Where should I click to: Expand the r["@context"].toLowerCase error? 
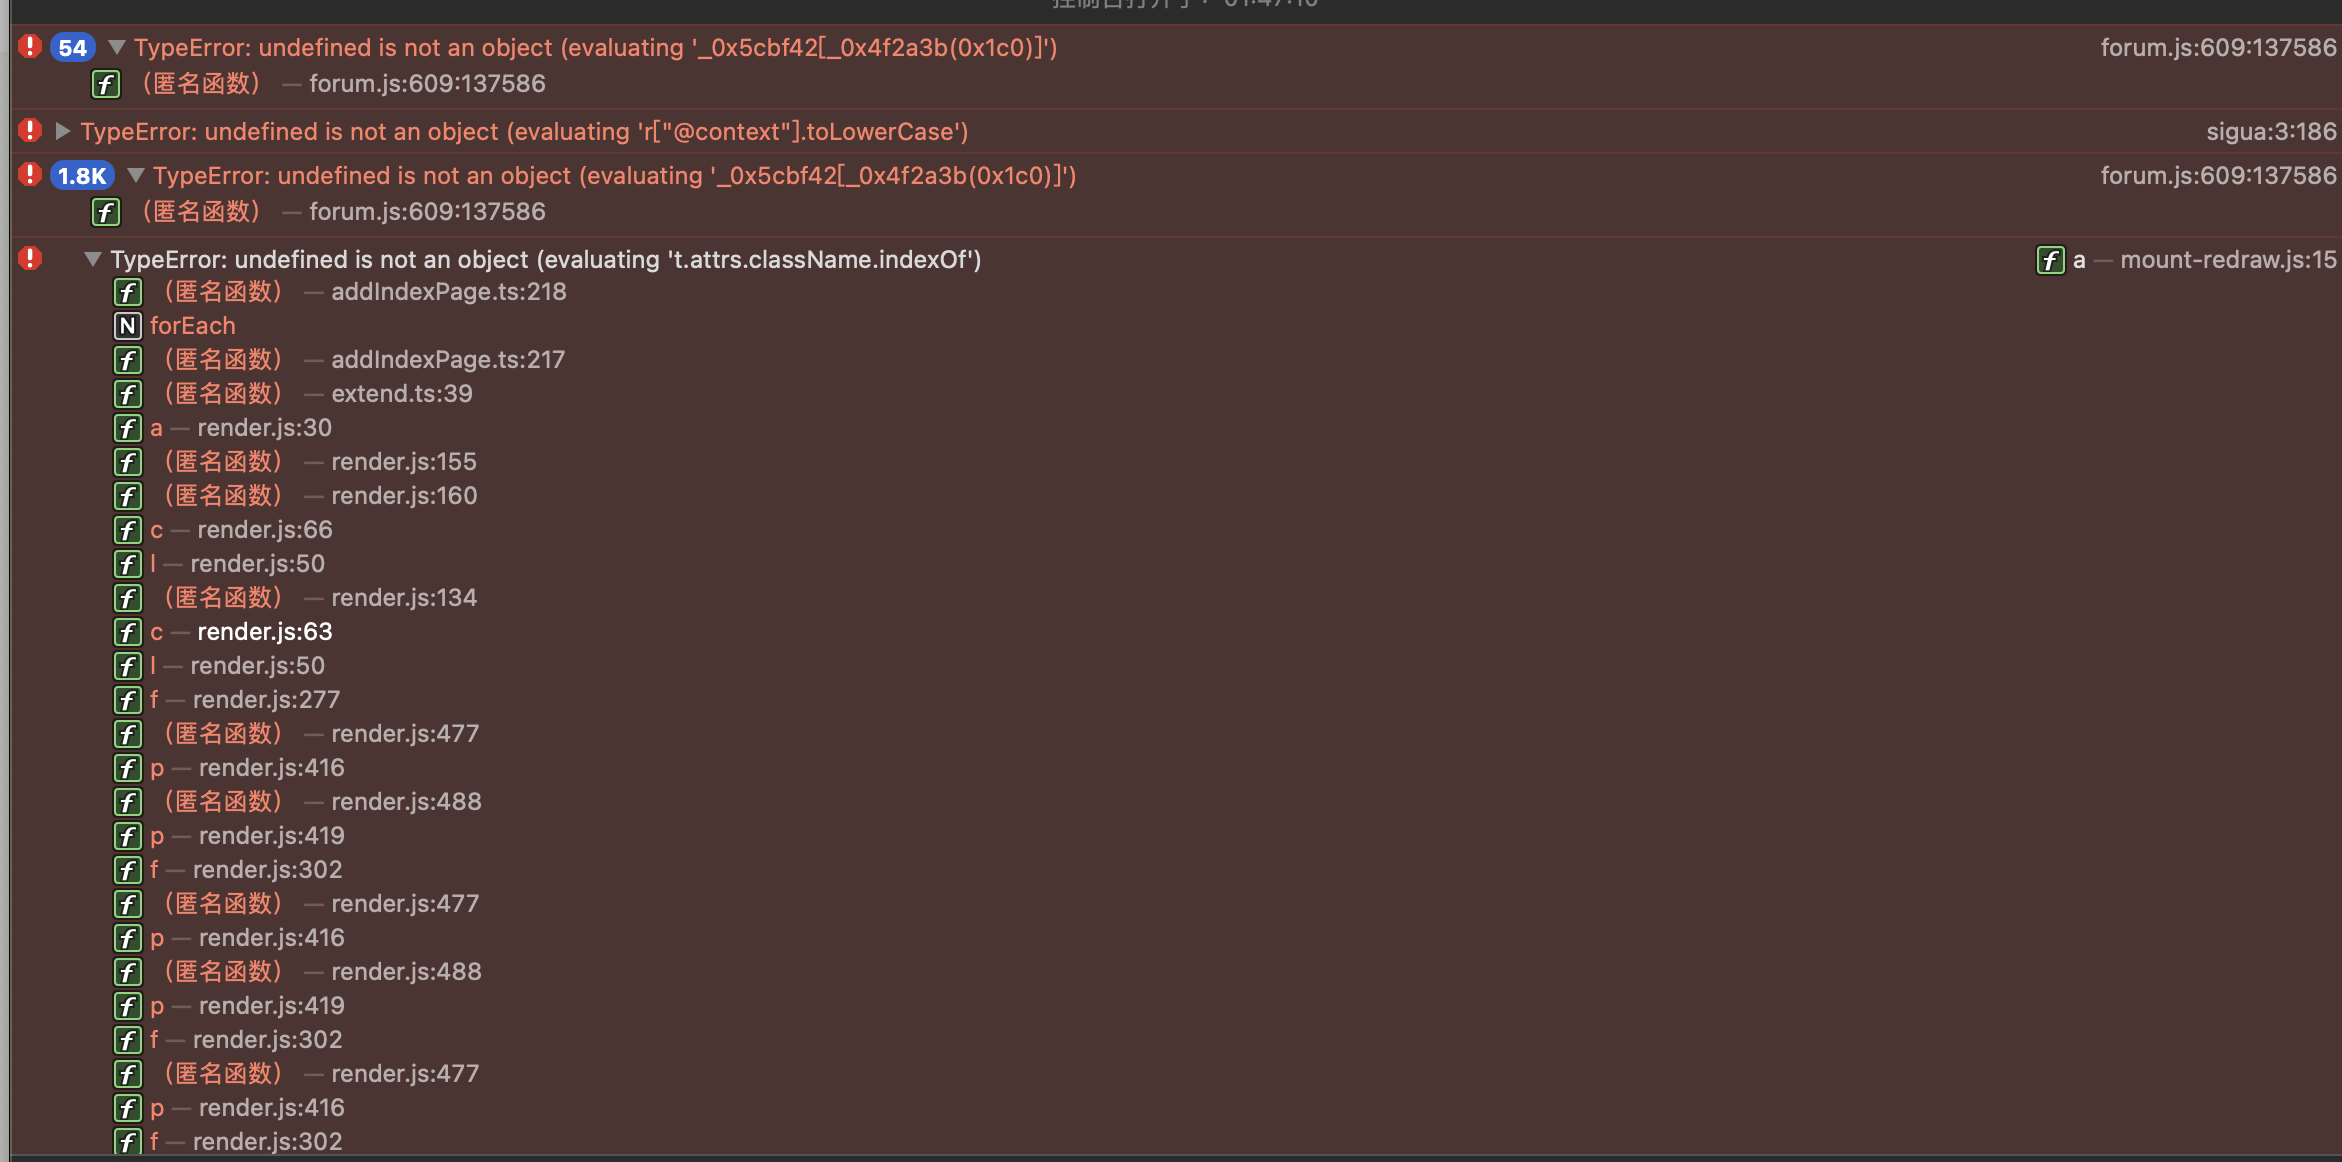coord(63,131)
